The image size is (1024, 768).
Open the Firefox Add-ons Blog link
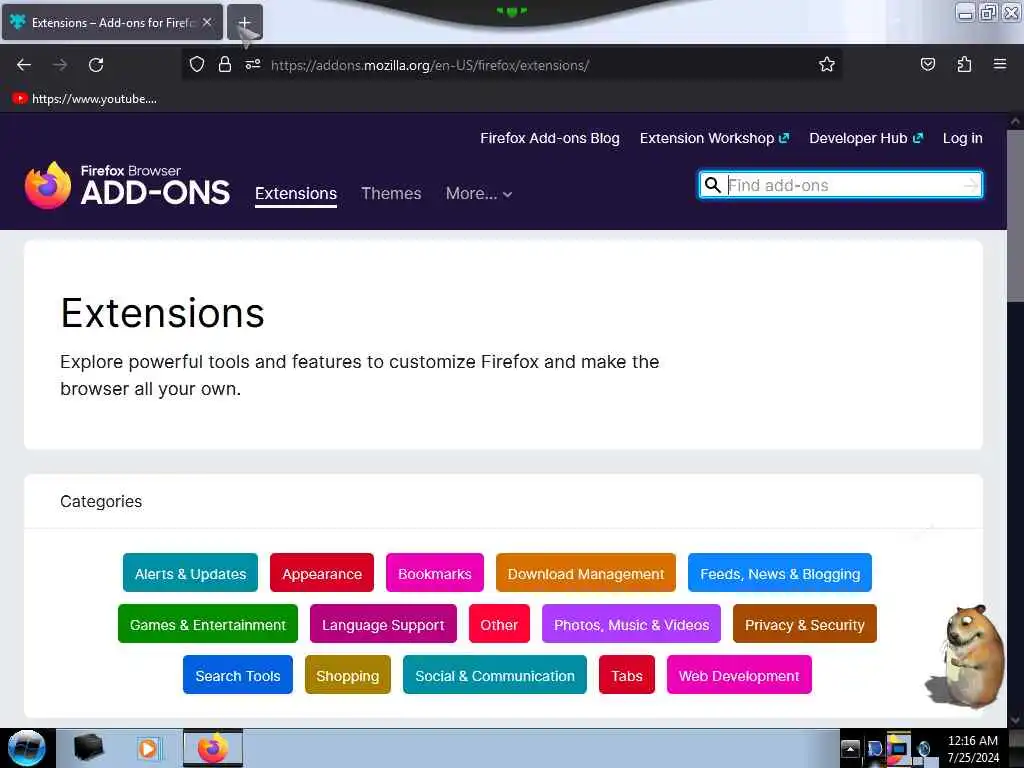(x=550, y=138)
